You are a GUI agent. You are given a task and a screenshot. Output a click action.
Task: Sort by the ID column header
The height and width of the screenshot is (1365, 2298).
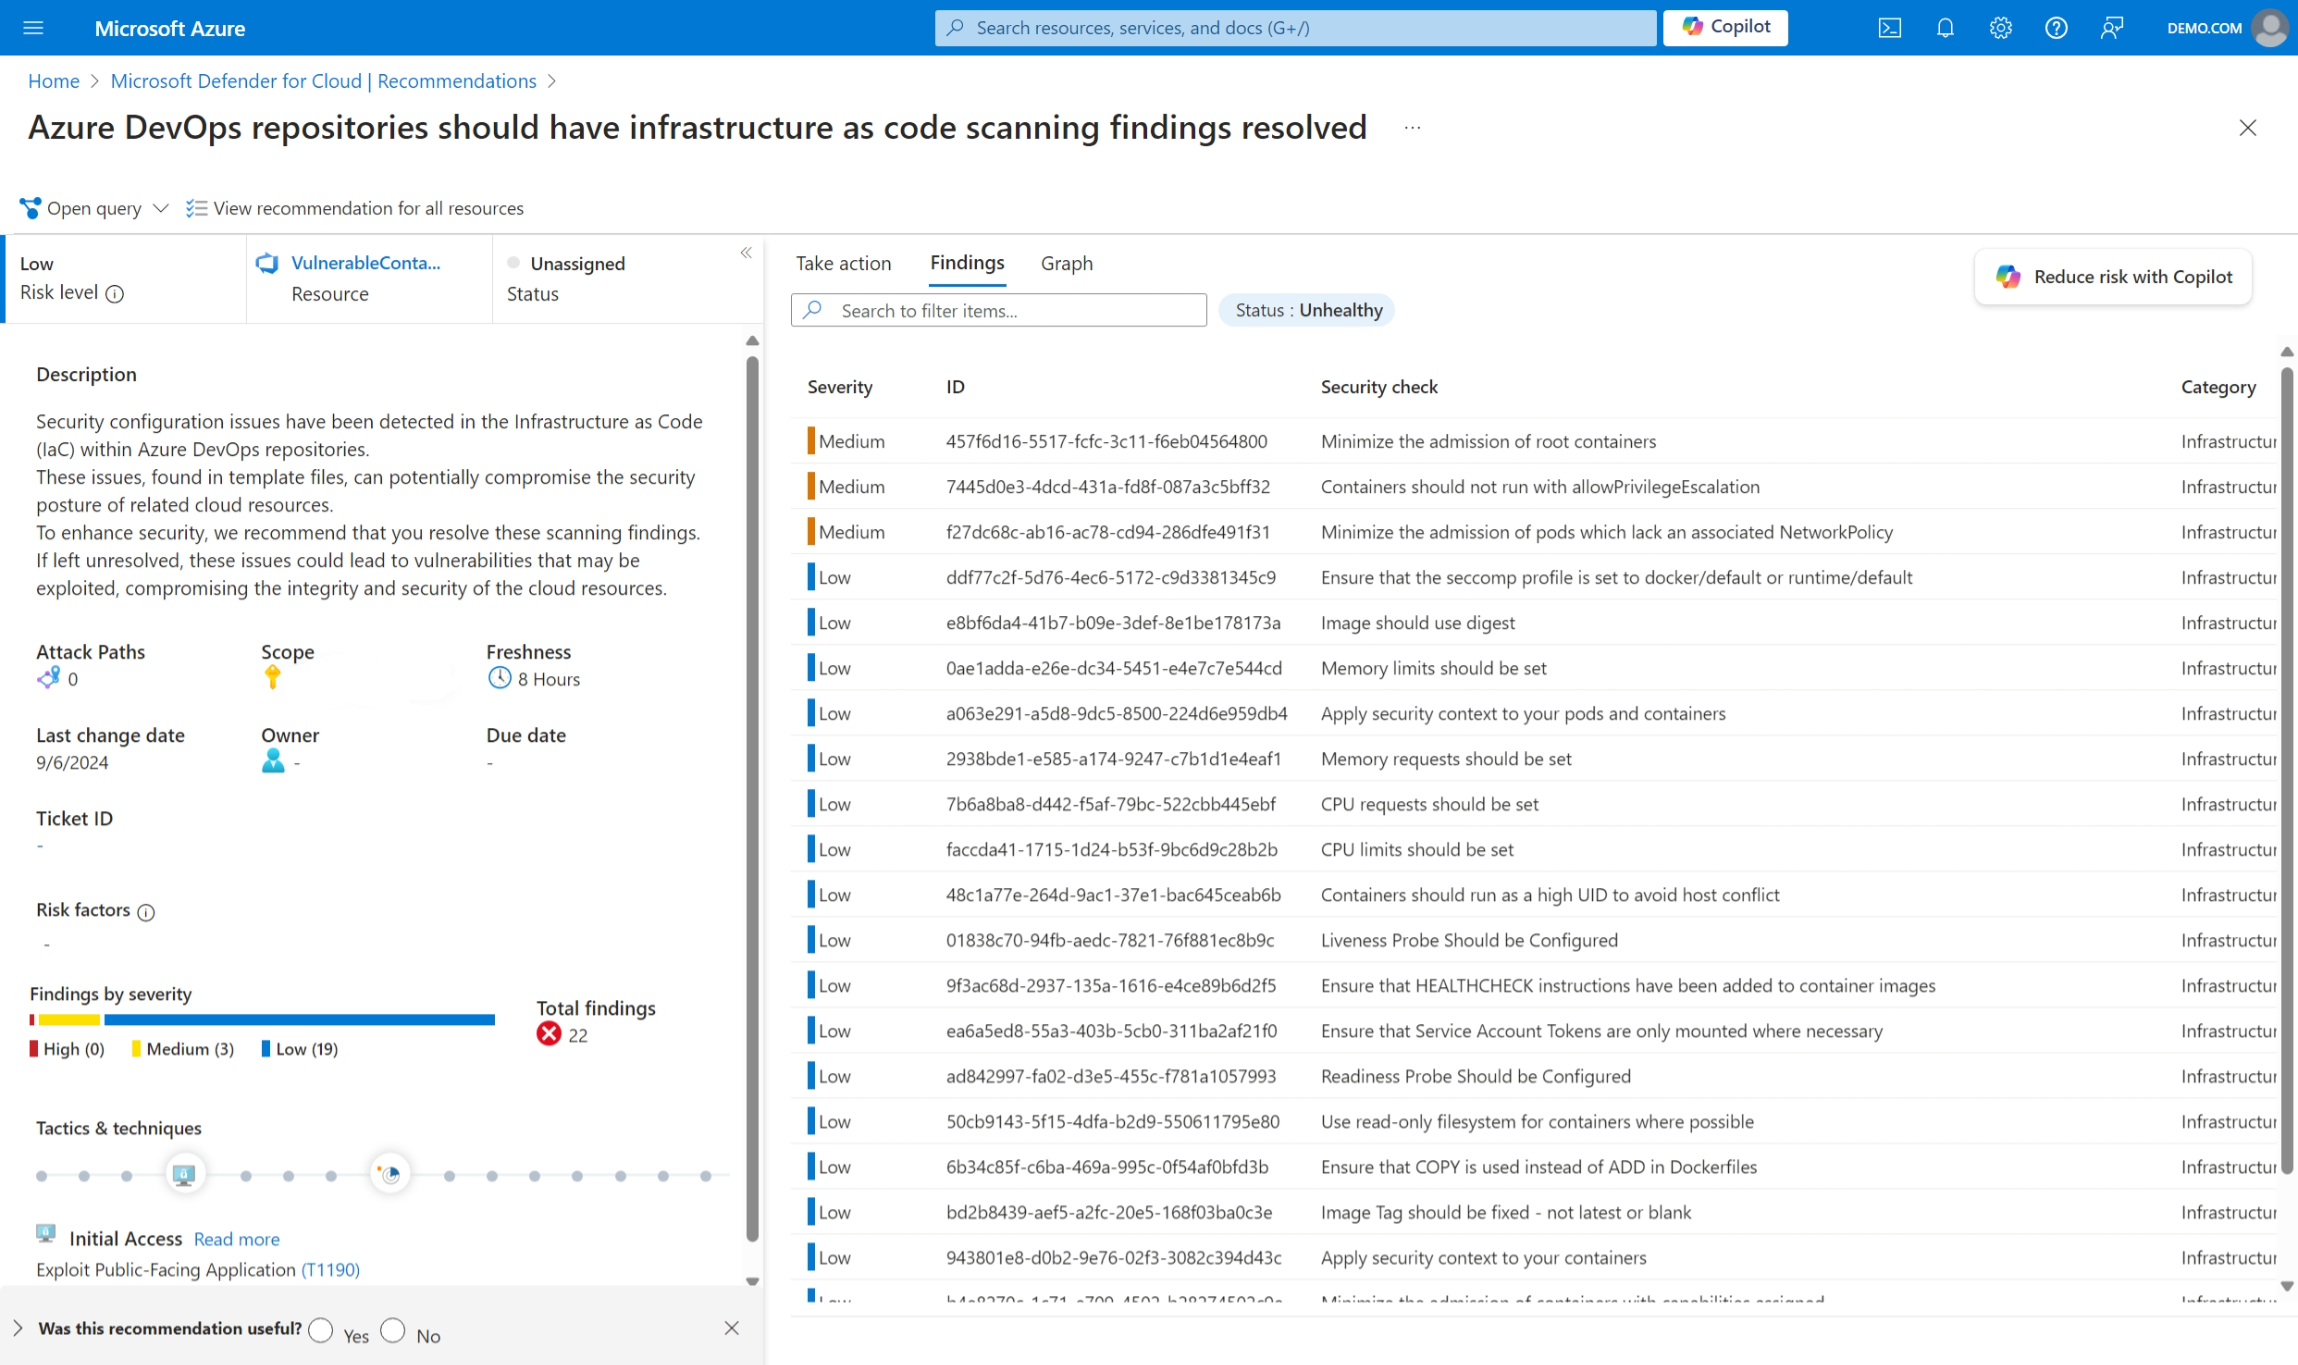pyautogui.click(x=955, y=387)
